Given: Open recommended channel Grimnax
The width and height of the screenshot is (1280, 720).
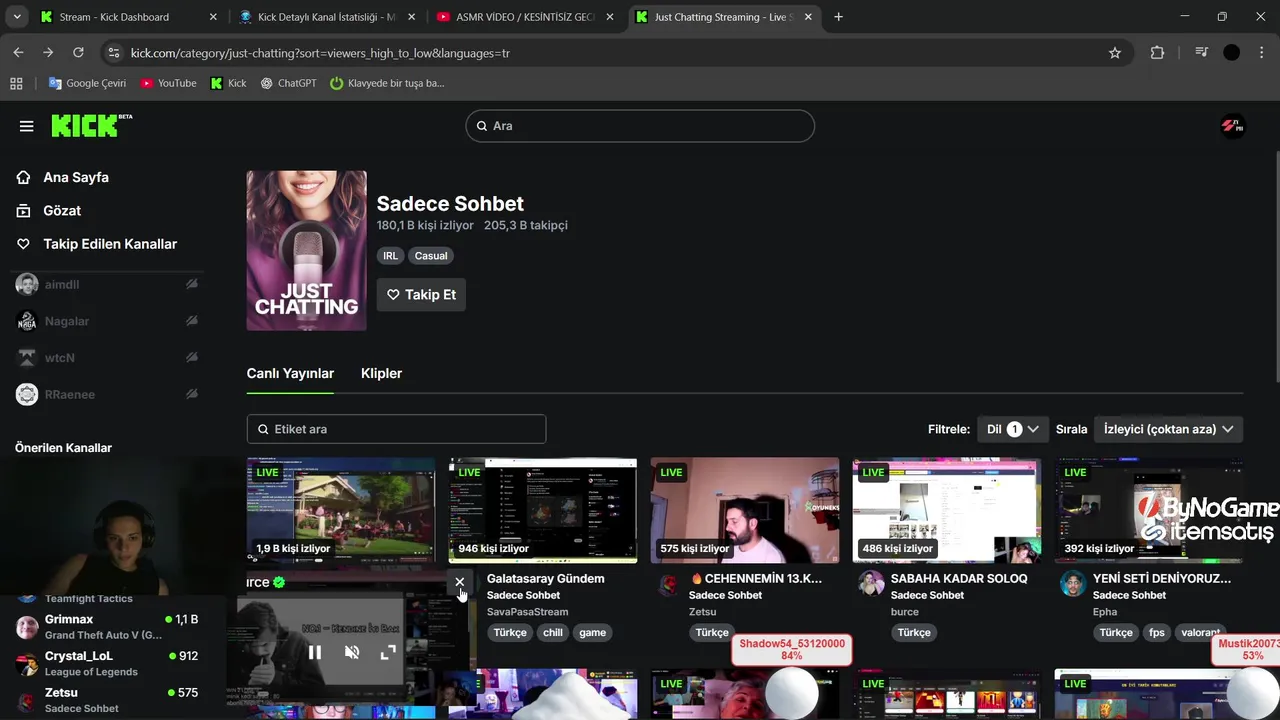Looking at the screenshot, I should coord(107,627).
